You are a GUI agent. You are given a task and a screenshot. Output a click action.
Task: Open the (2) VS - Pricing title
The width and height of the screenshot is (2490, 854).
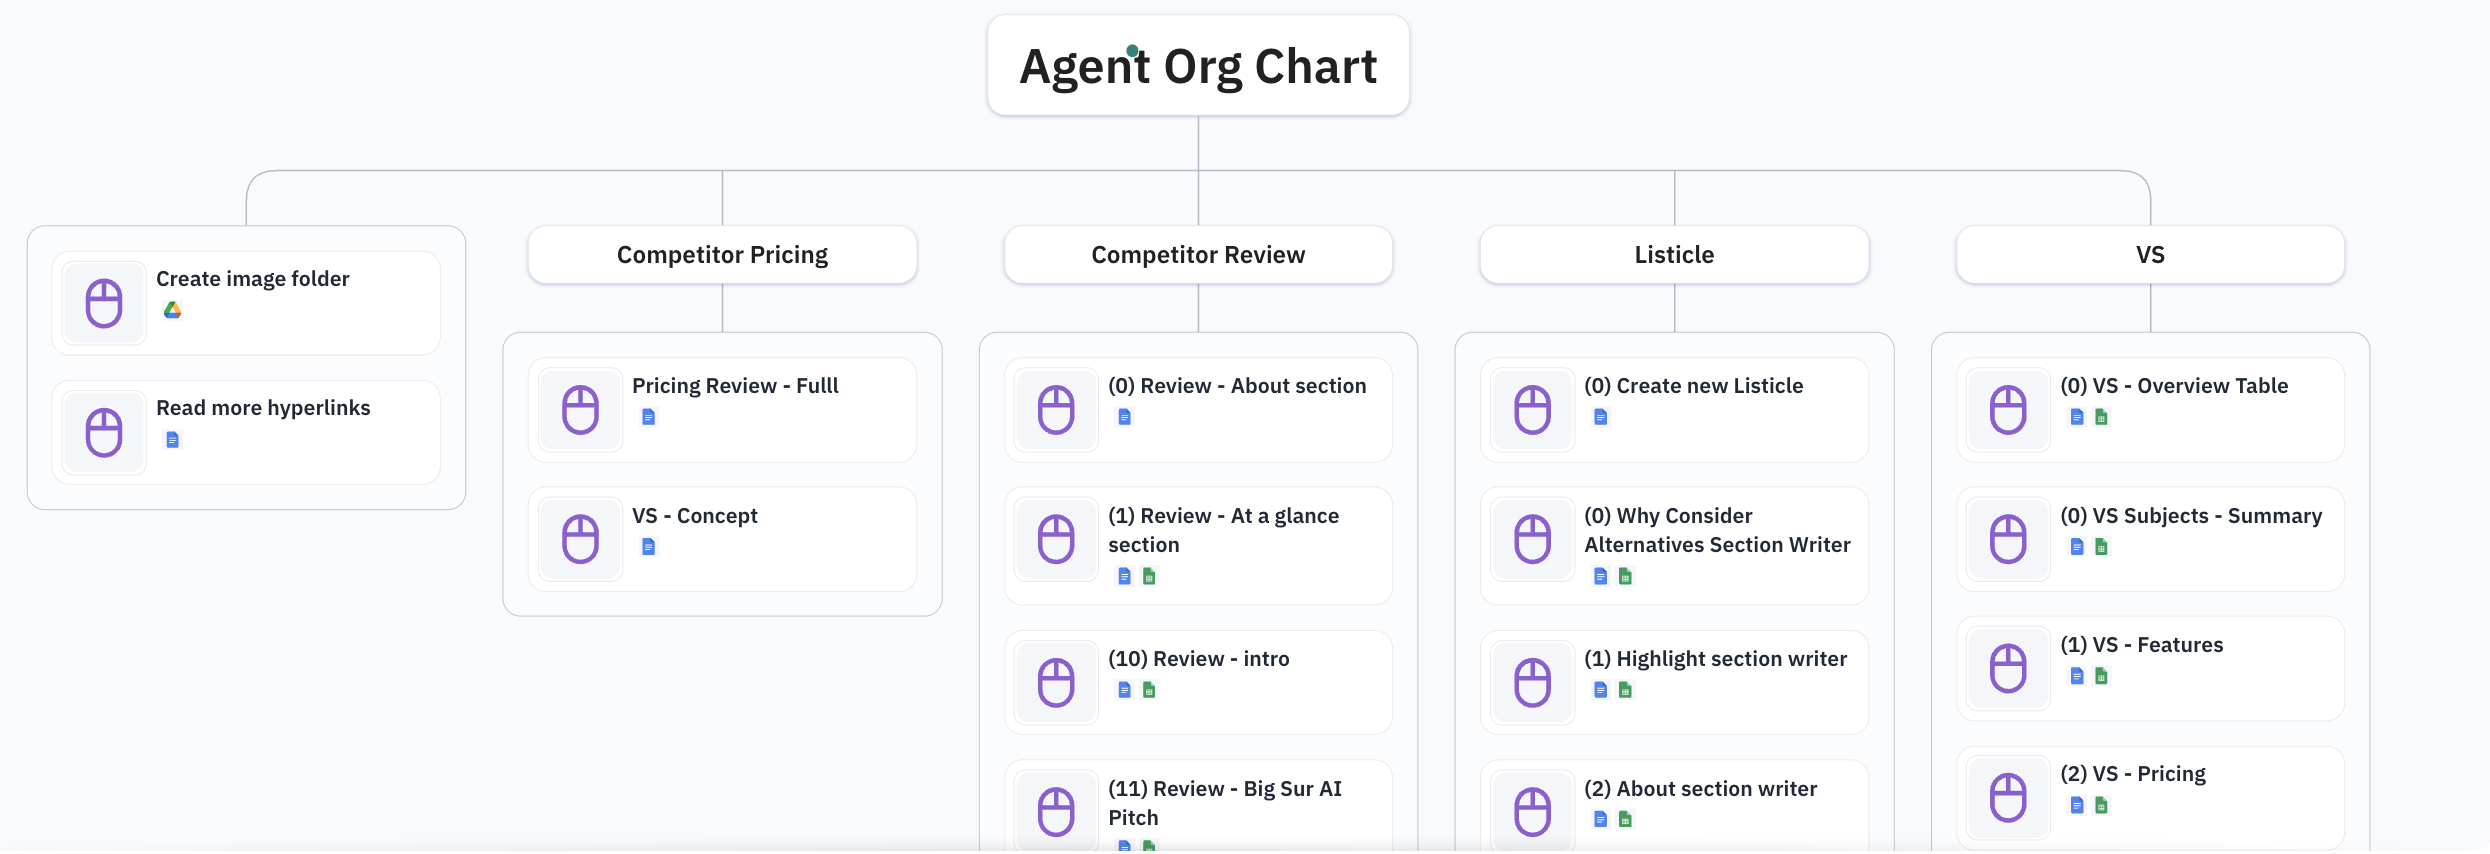pyautogui.click(x=2133, y=774)
